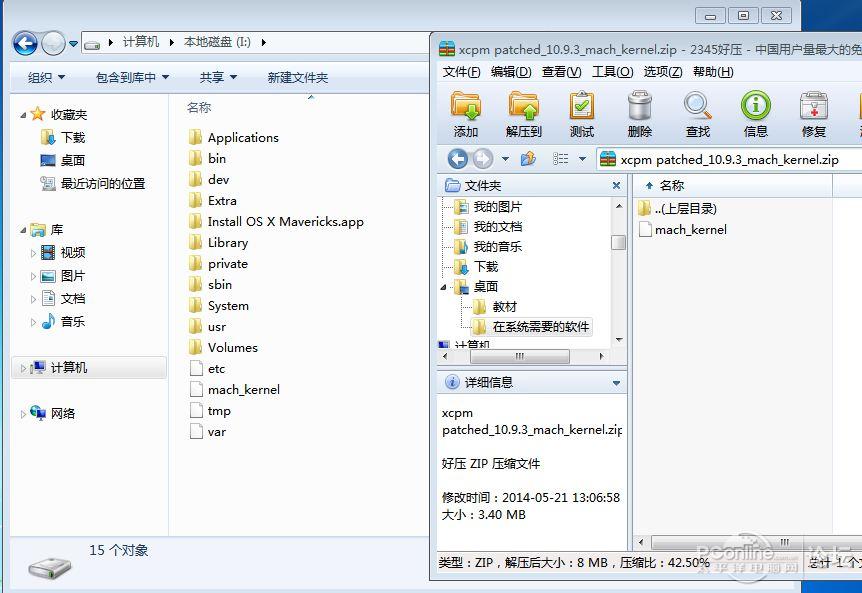The height and width of the screenshot is (593, 862).
Task: Select 网络 in Explorer navigation pane
Action: coord(63,413)
